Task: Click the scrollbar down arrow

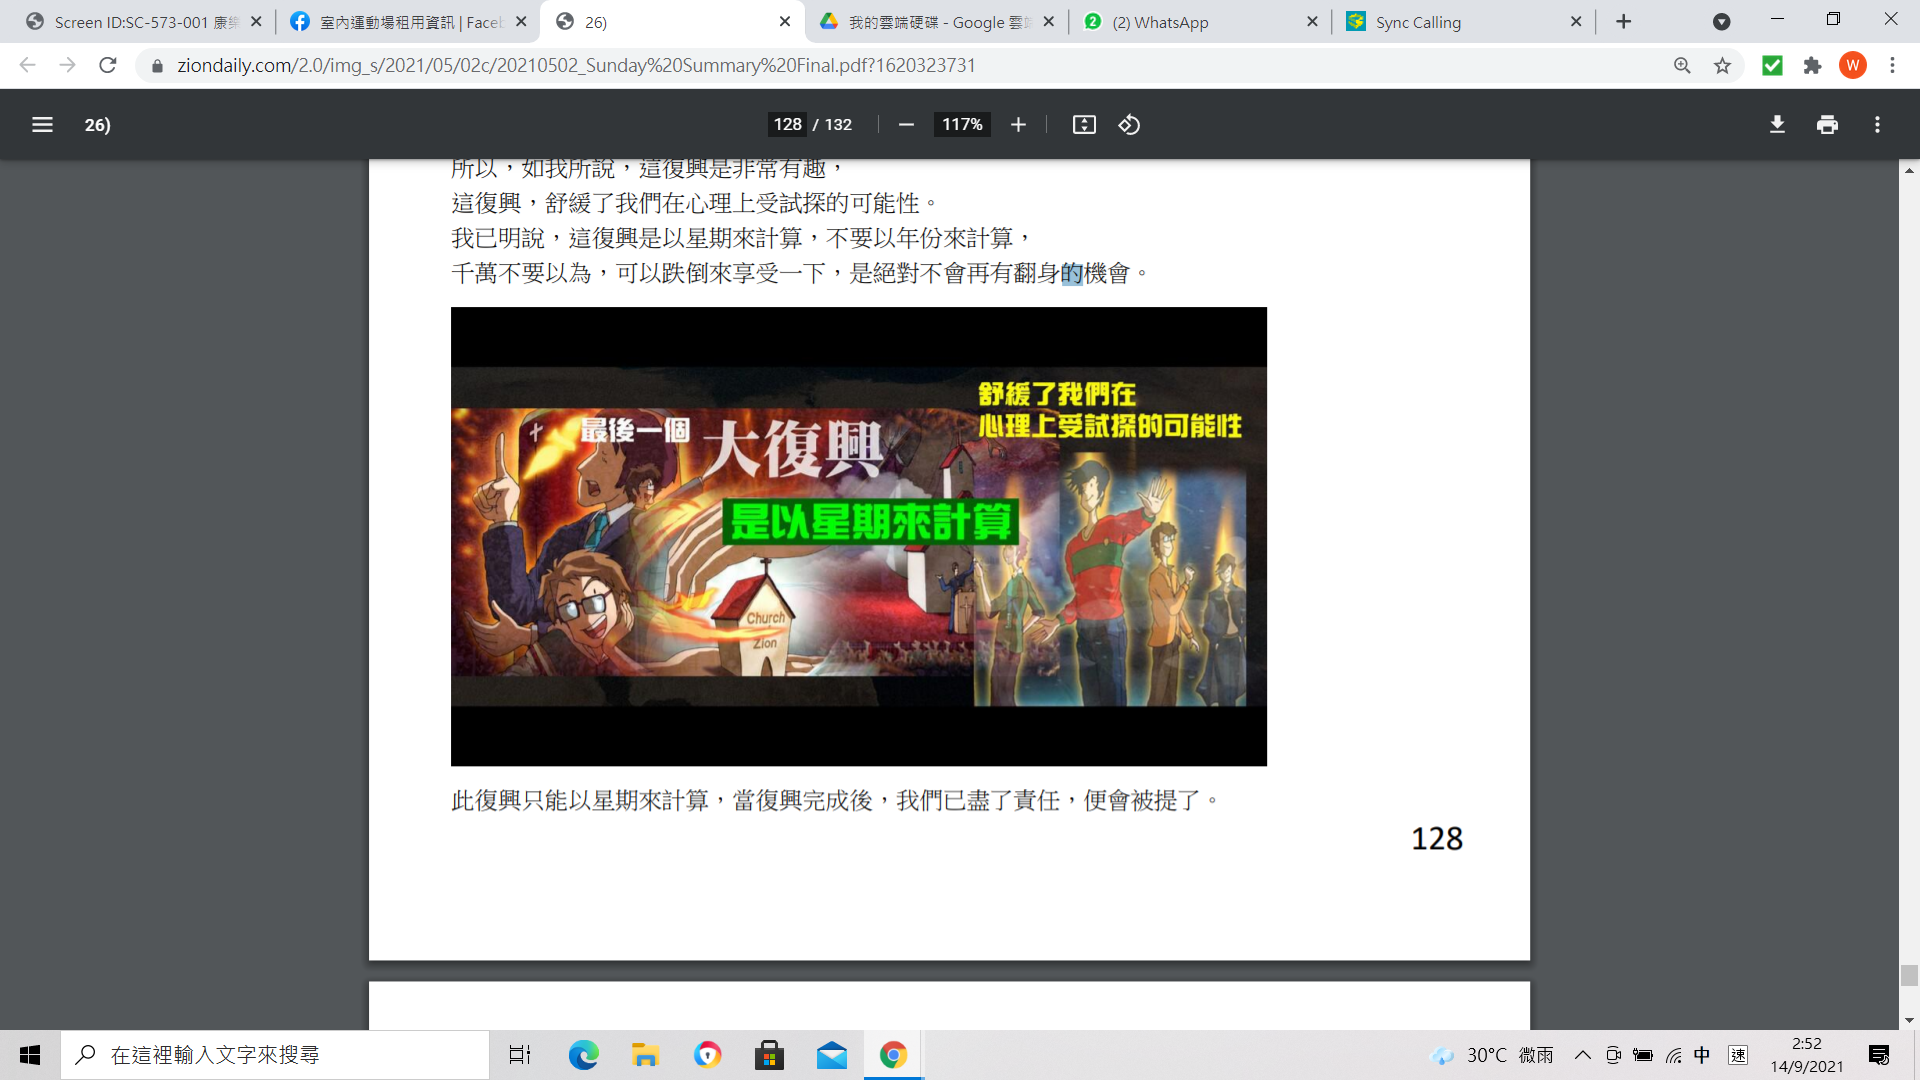Action: click(x=1909, y=1020)
